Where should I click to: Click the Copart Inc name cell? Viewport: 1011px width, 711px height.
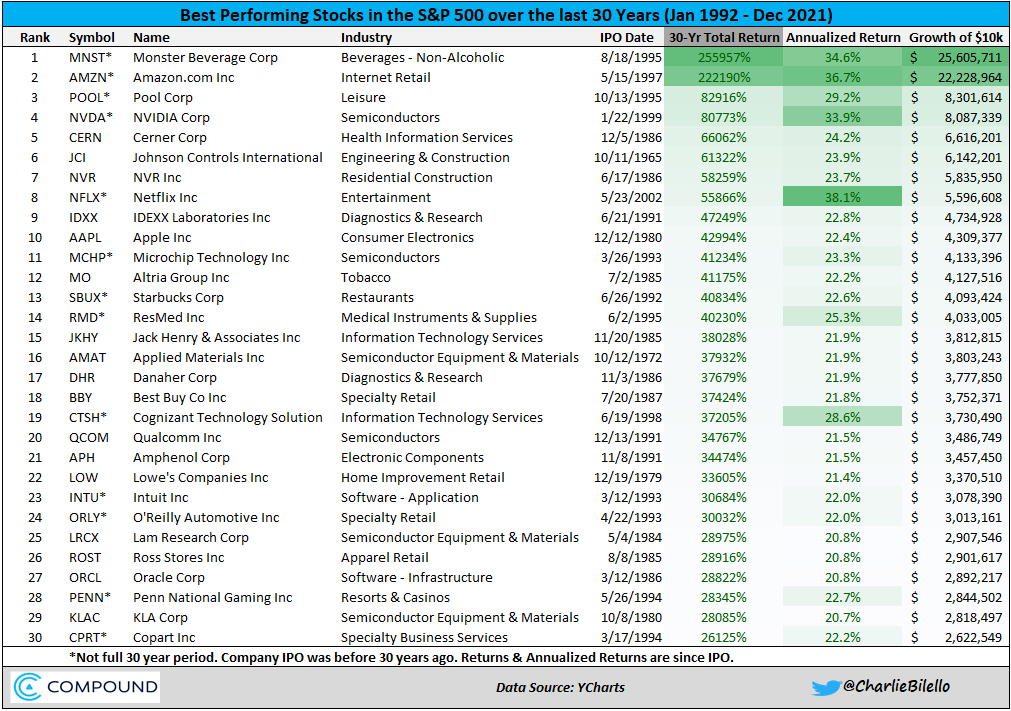[x=164, y=637]
